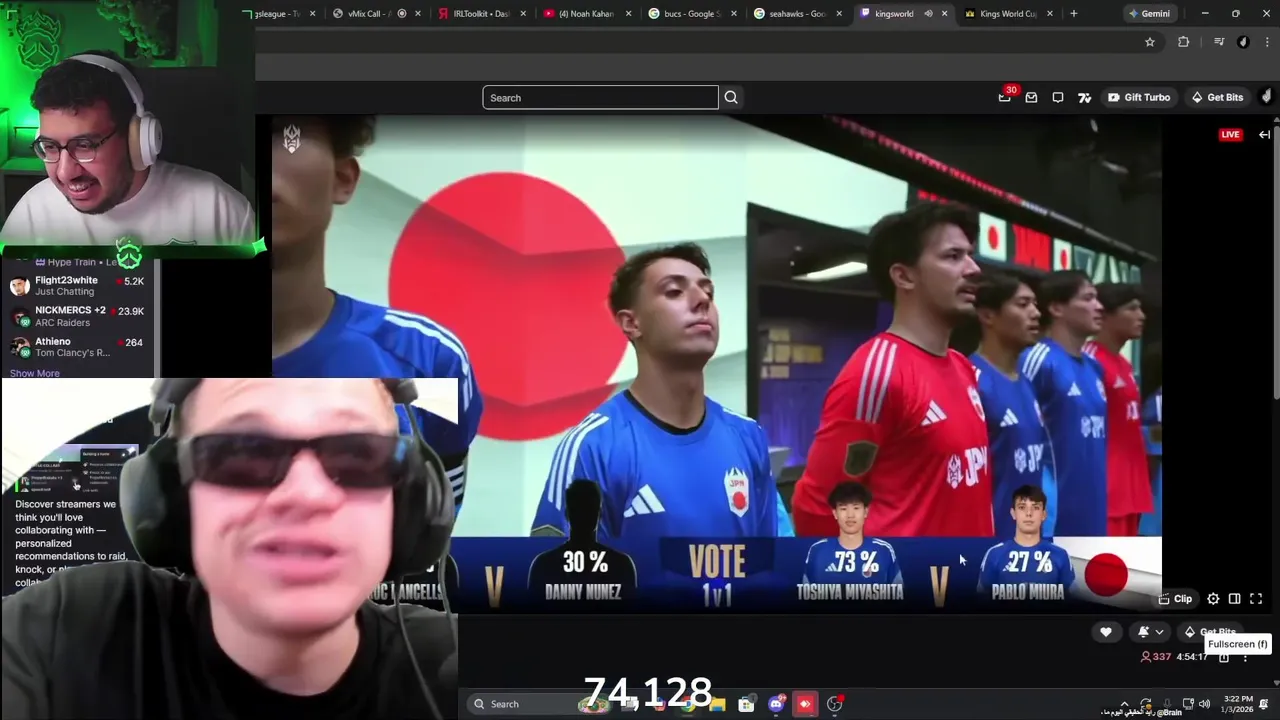
Task: Click the Gift Turbo button
Action: (1139, 97)
